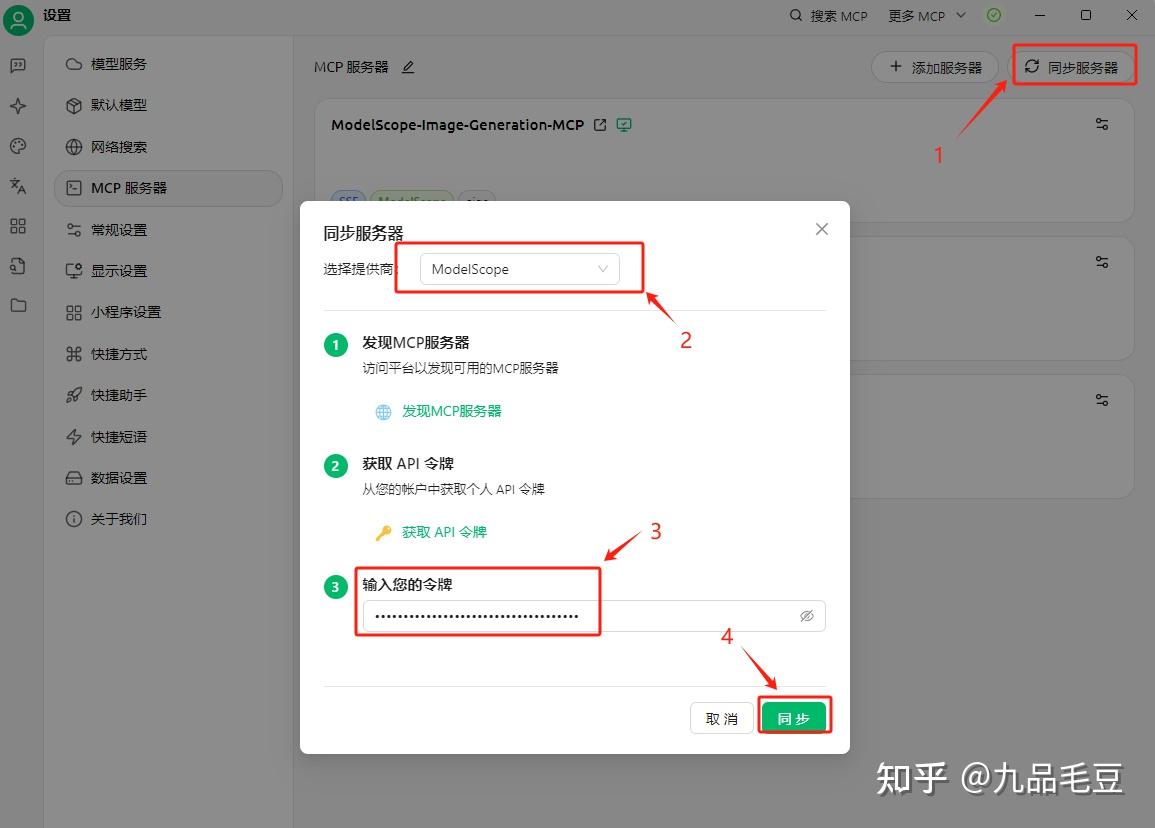Open the 发现MCP服务器 link
Screen dimensions: 1155x828
[x=451, y=411]
